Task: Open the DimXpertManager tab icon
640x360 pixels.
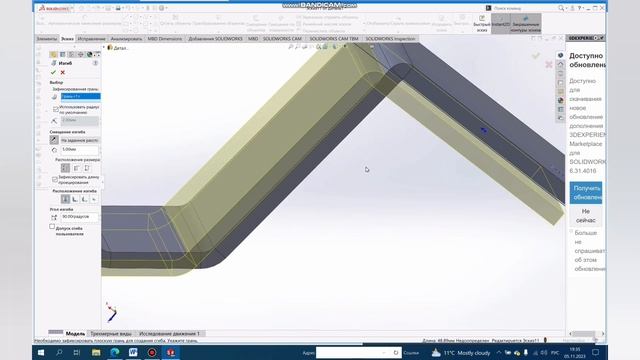Action: (80, 54)
